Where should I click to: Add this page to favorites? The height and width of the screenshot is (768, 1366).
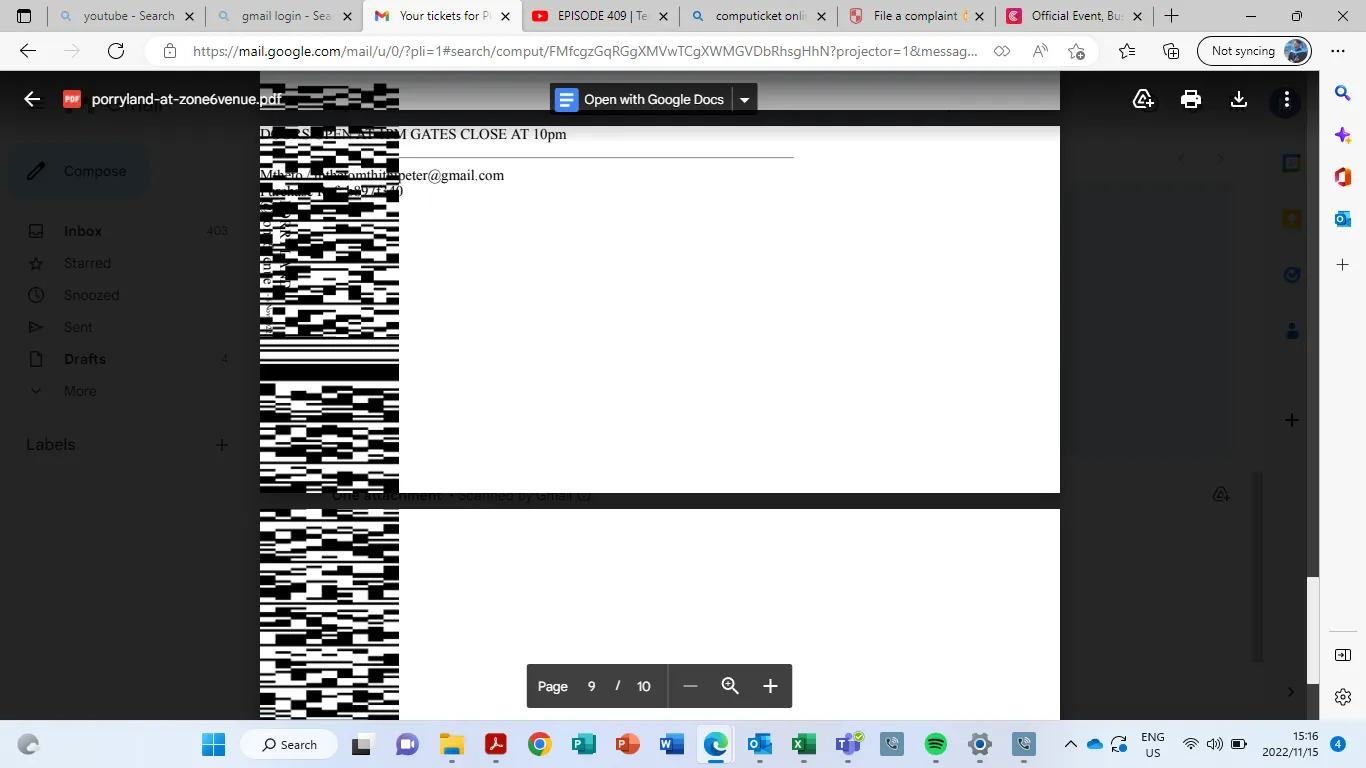tap(1076, 51)
